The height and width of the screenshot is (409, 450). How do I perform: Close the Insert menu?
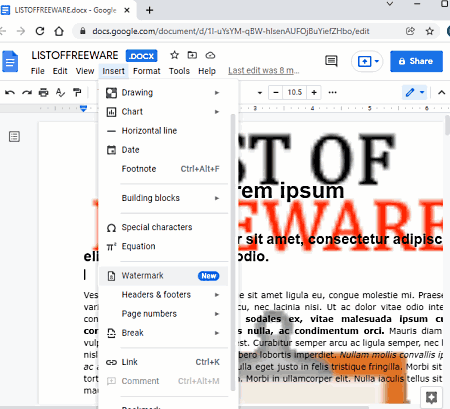(113, 71)
